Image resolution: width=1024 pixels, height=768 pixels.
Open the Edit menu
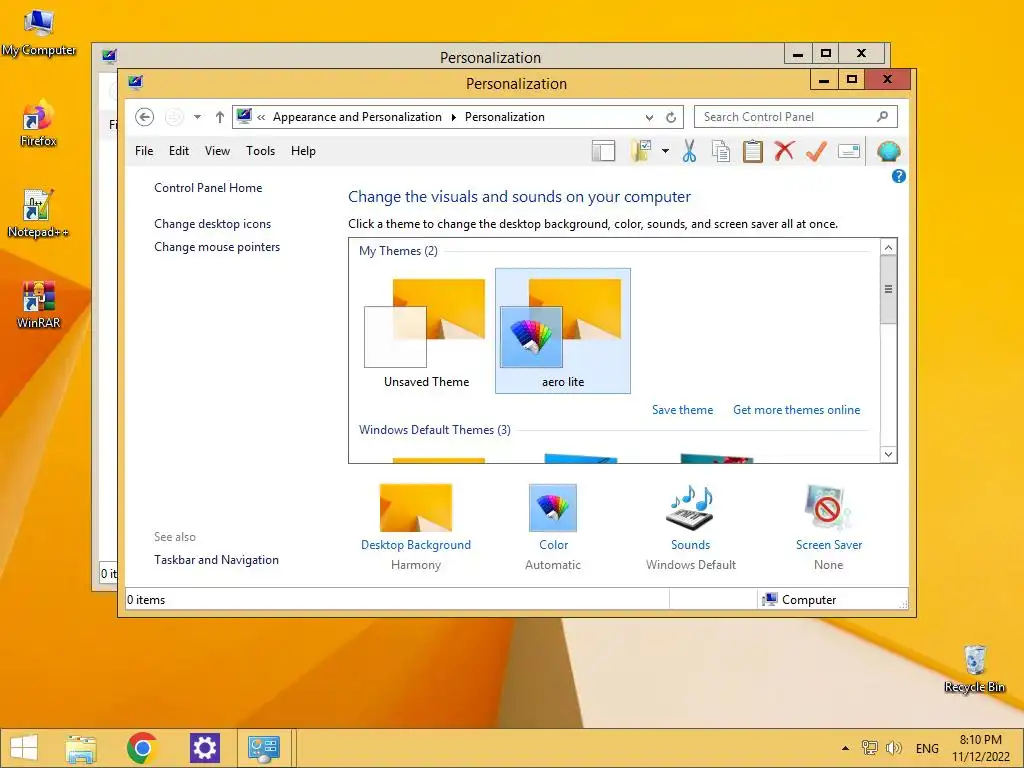179,151
